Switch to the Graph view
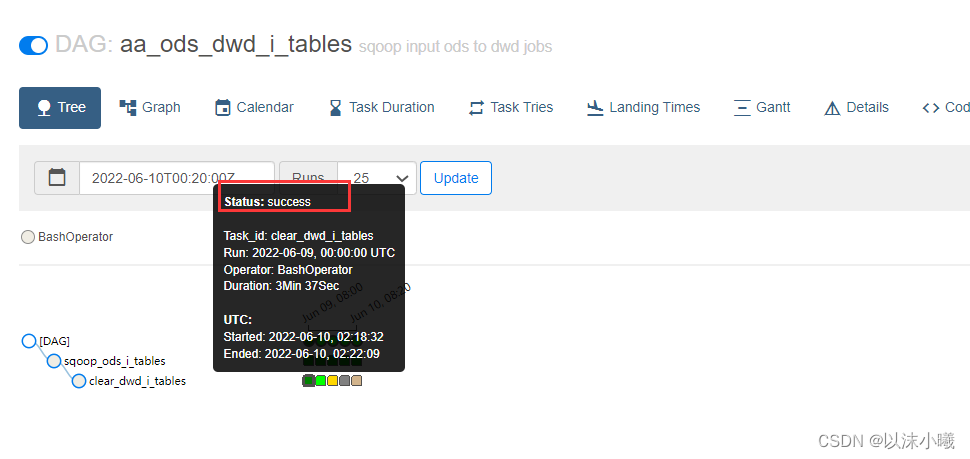Viewport: 970px width, 459px height. pyautogui.click(x=150, y=108)
